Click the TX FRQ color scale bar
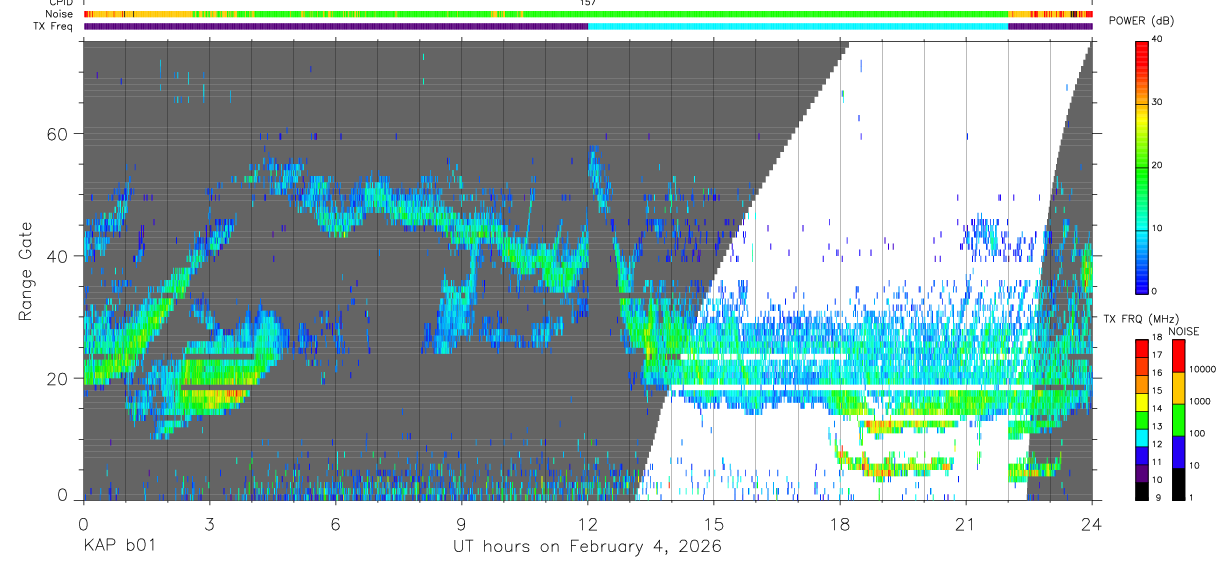 [x=1142, y=418]
